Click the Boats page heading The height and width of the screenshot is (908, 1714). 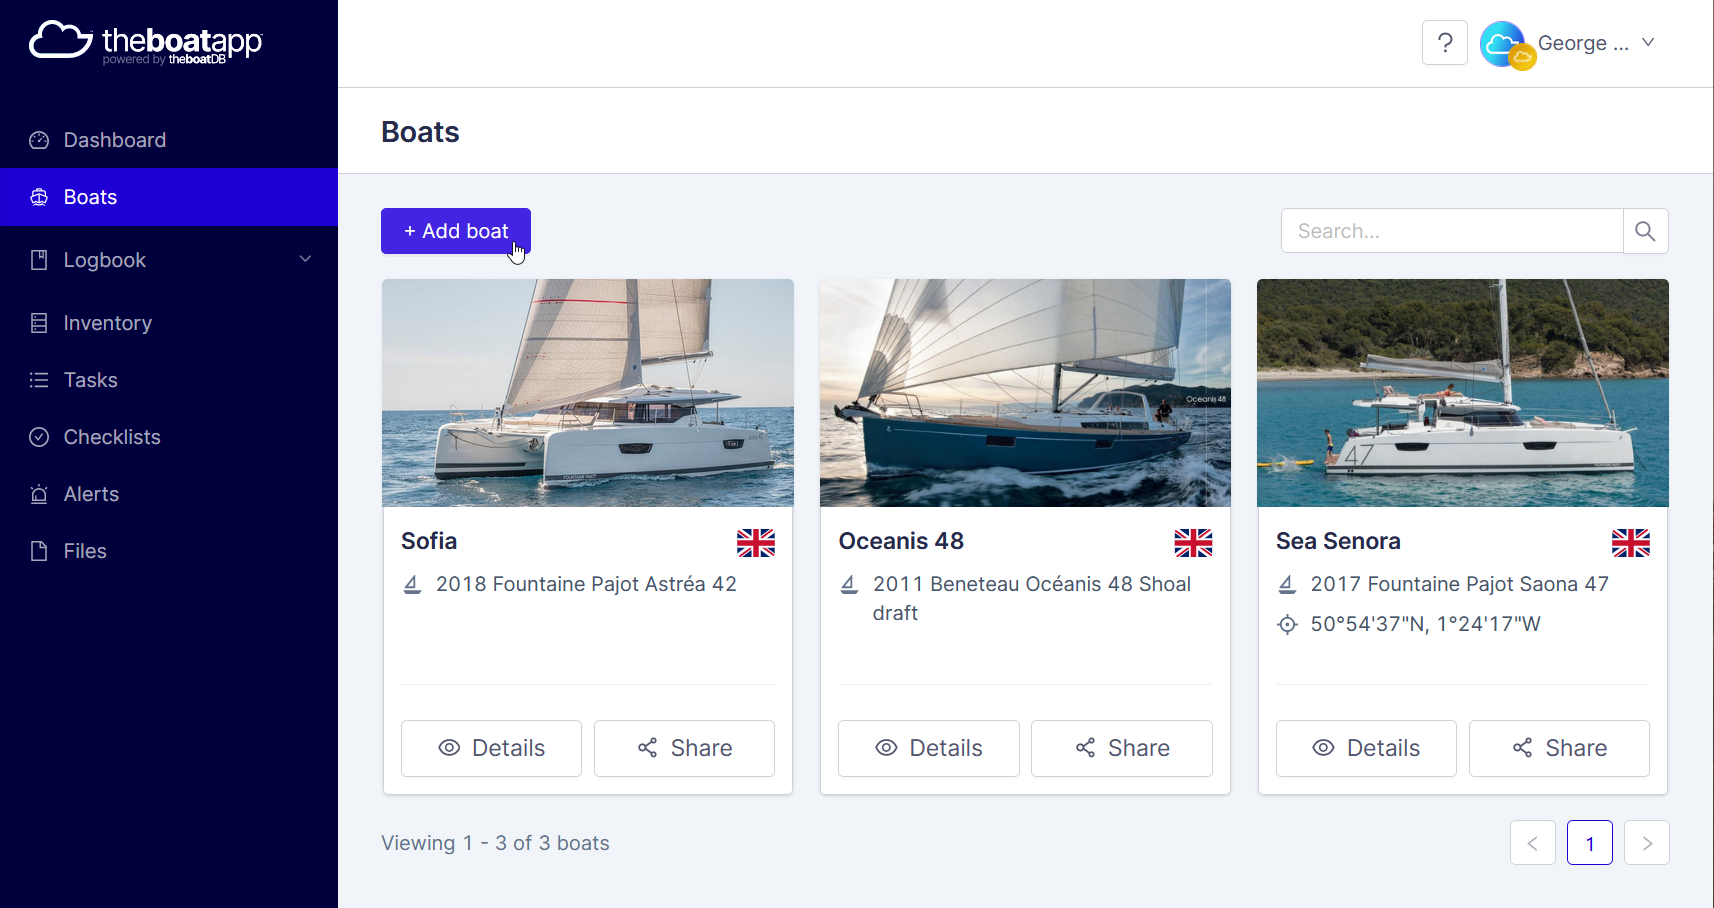tap(420, 132)
